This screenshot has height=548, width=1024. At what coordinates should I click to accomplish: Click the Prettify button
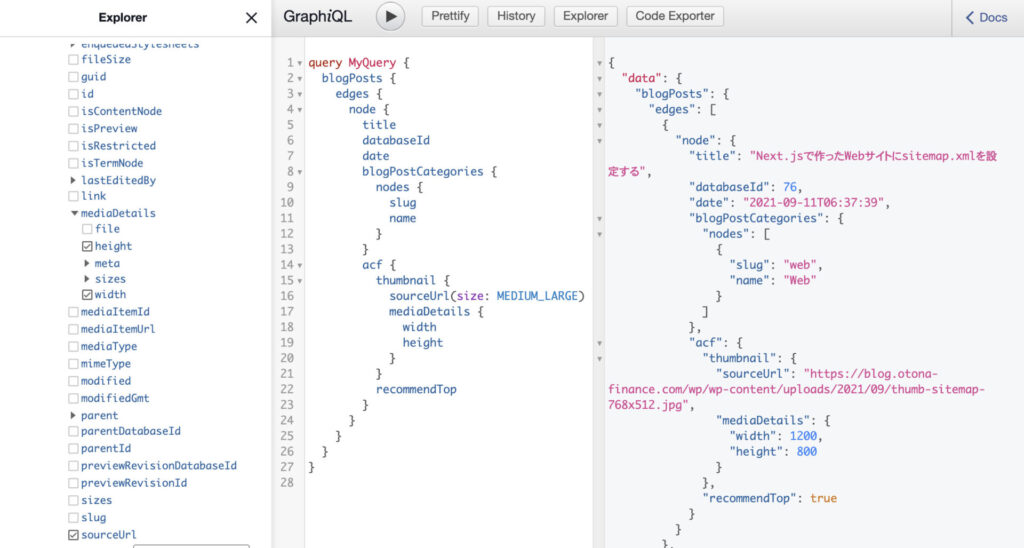(450, 16)
